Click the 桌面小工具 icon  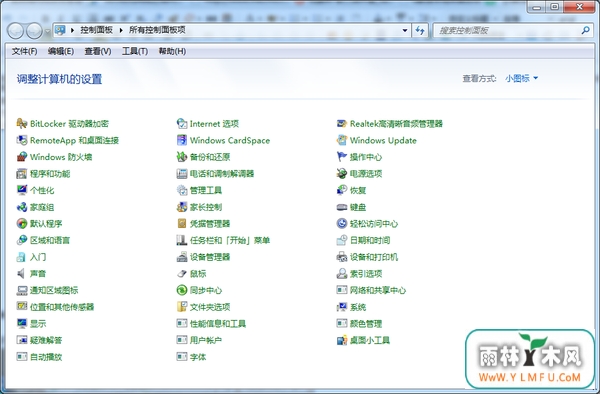pyautogui.click(x=342, y=340)
